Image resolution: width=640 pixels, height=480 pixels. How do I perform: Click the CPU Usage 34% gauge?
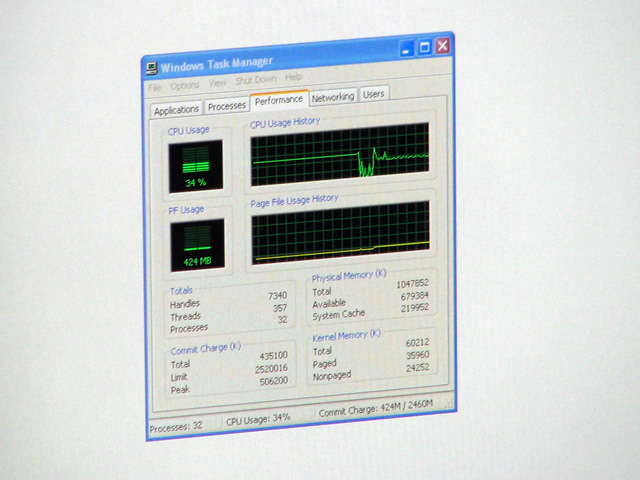click(195, 165)
